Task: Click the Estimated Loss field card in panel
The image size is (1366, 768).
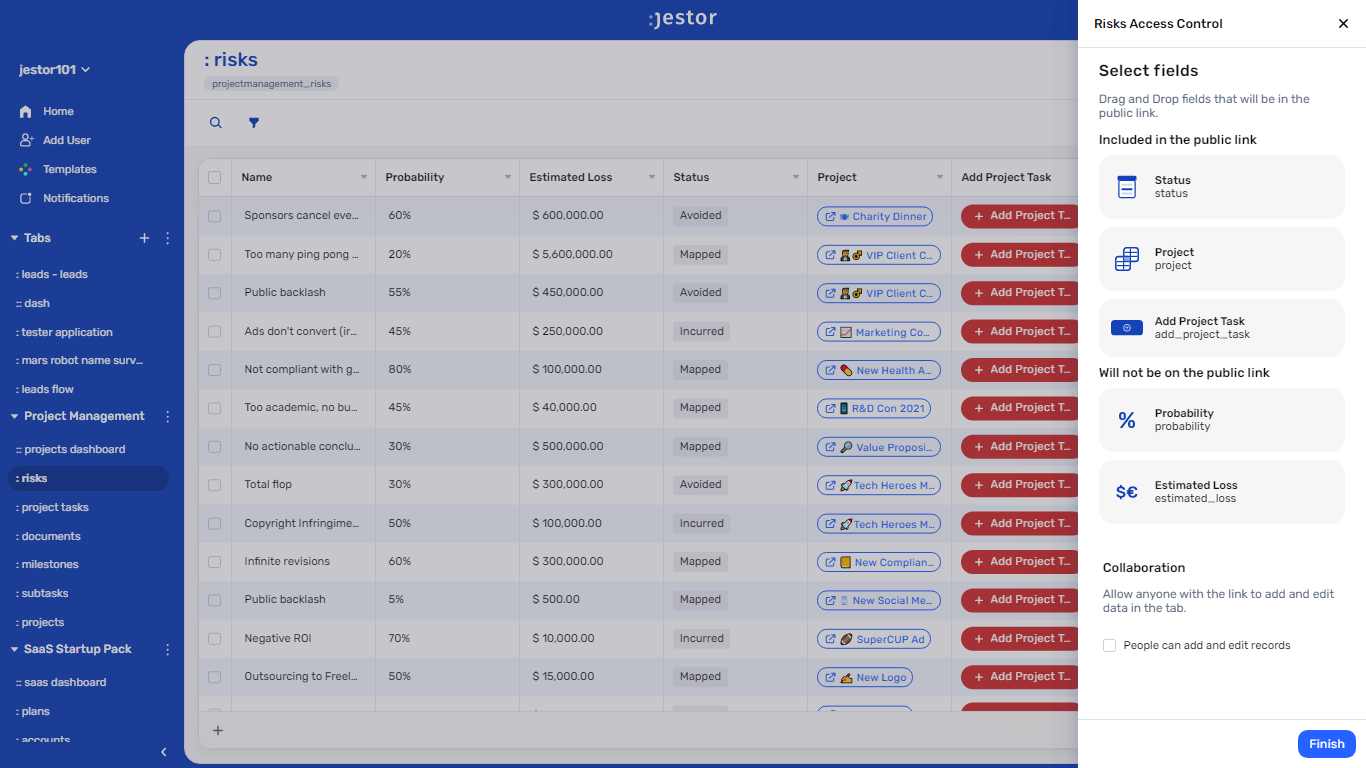Action: (x=1221, y=492)
